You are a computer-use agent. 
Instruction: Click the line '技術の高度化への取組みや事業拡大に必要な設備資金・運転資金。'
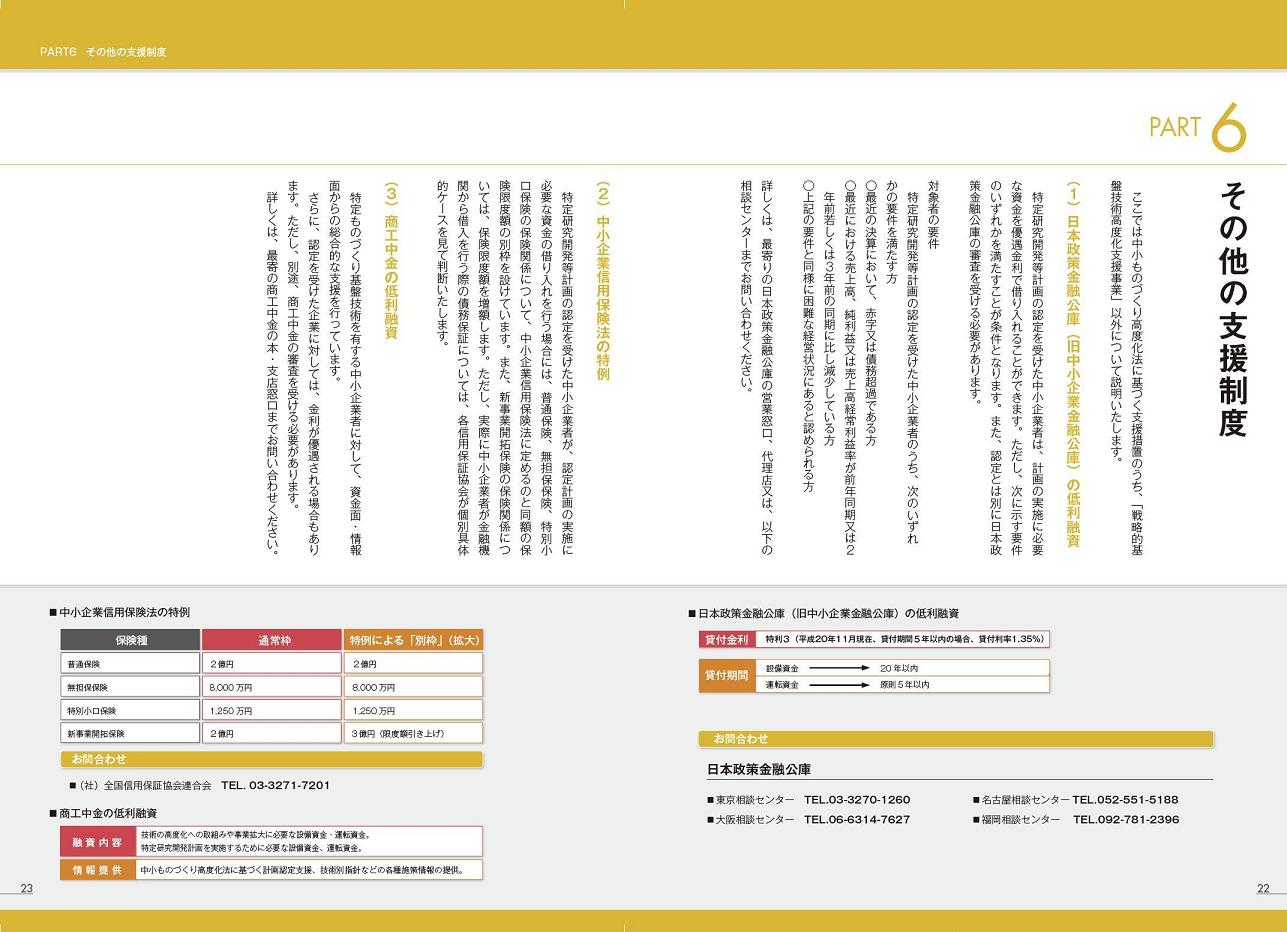pyautogui.click(x=255, y=834)
